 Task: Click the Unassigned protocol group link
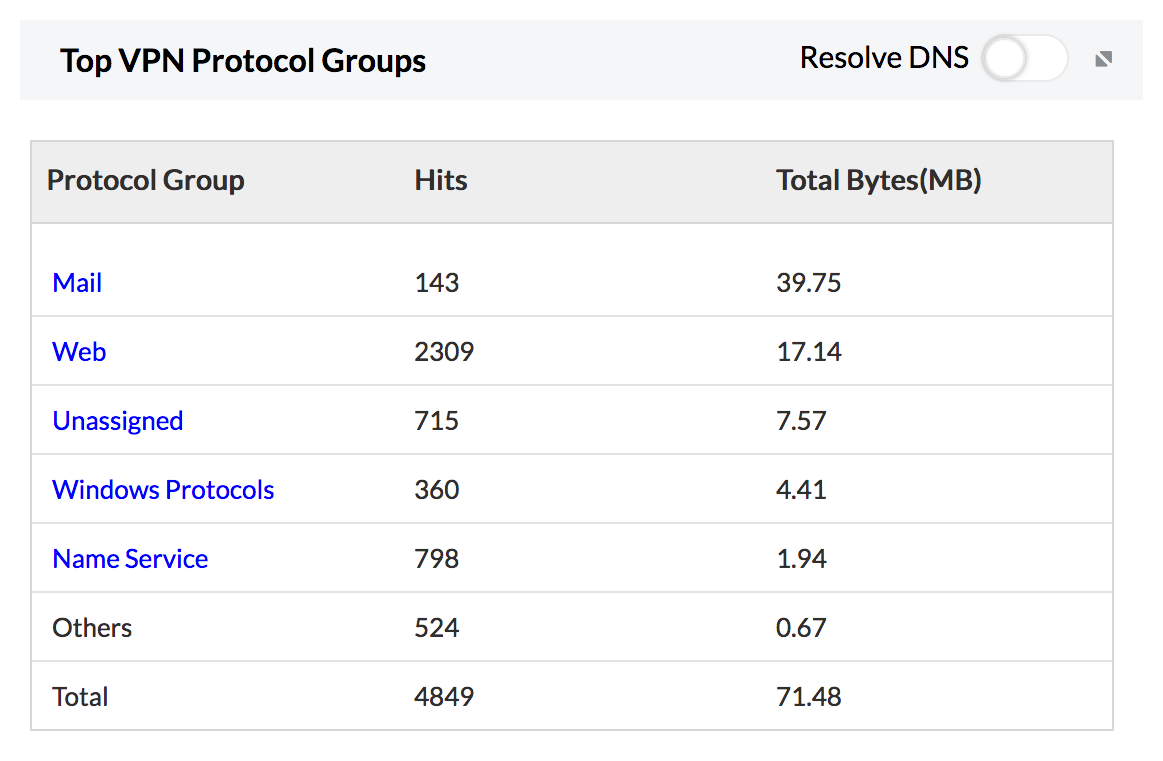(117, 421)
